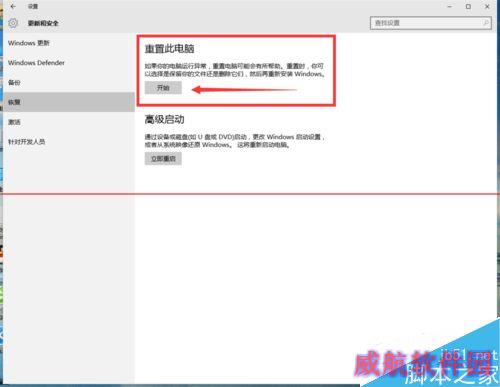Click 立即重启 button under 高级启动
The width and height of the screenshot is (500, 387).
(163, 159)
